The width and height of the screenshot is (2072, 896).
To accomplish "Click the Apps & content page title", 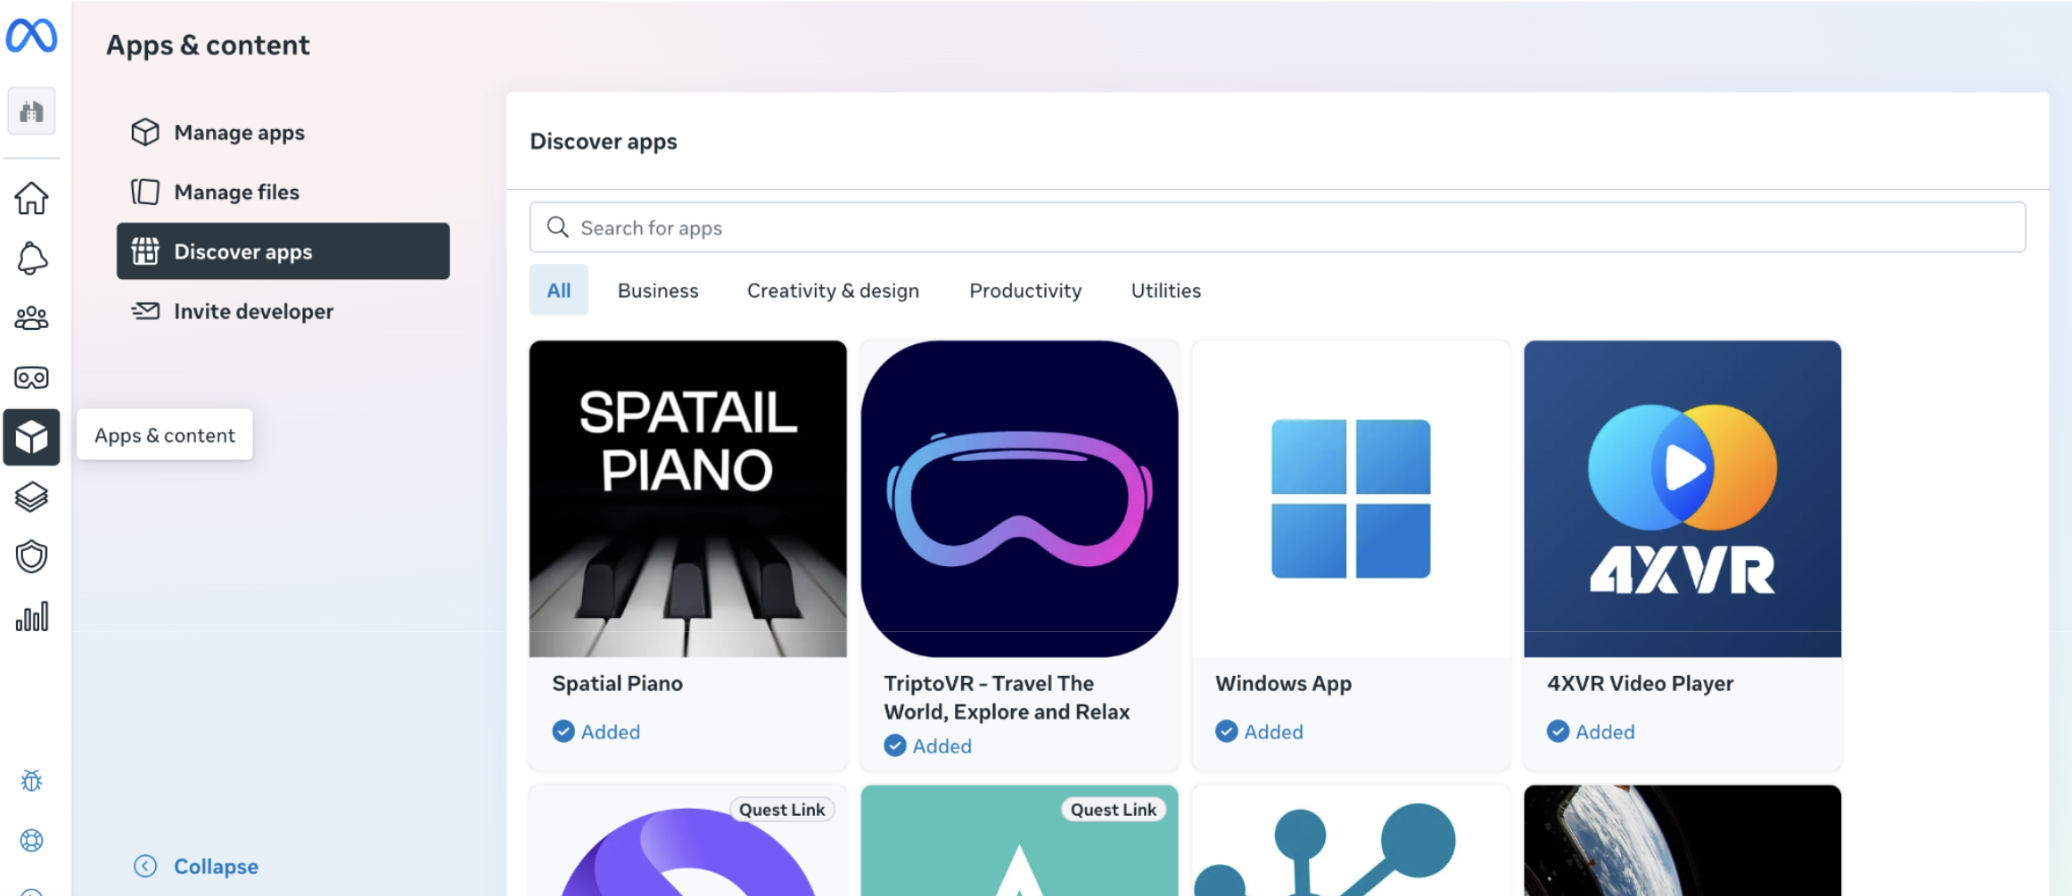I will coord(208,45).
